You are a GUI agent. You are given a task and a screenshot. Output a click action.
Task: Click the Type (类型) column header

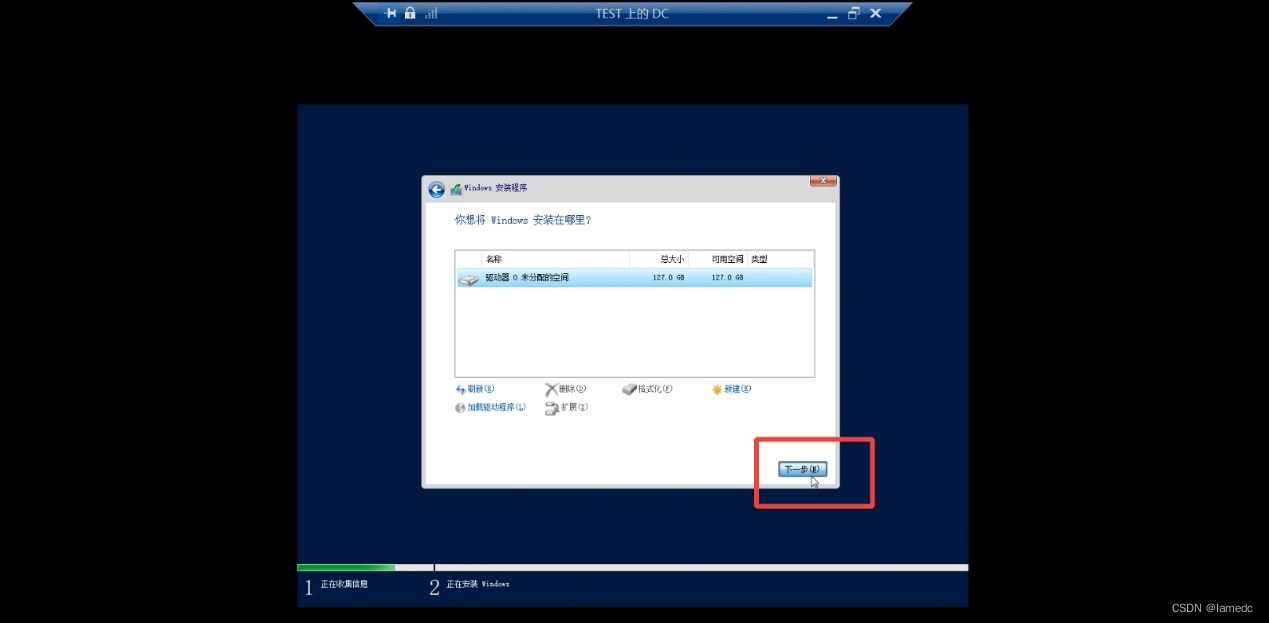[779, 259]
